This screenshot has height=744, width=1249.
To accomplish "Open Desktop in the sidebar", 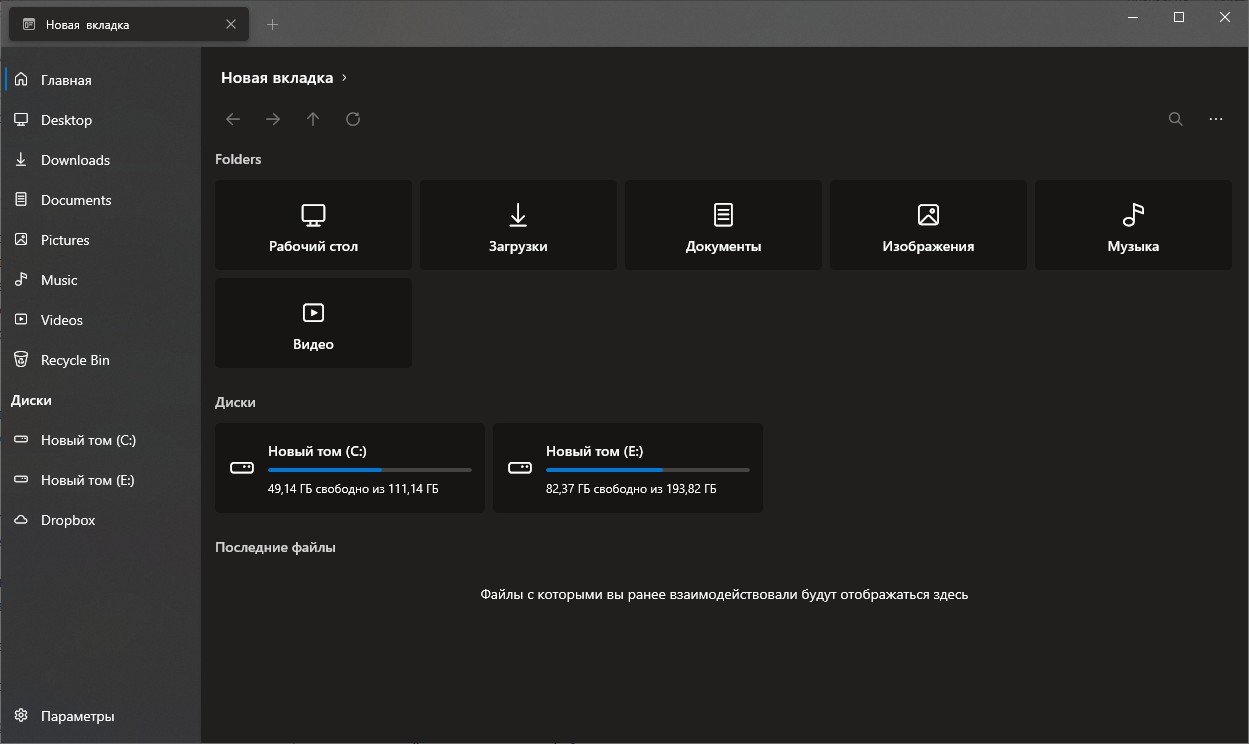I will pyautogui.click(x=100, y=120).
